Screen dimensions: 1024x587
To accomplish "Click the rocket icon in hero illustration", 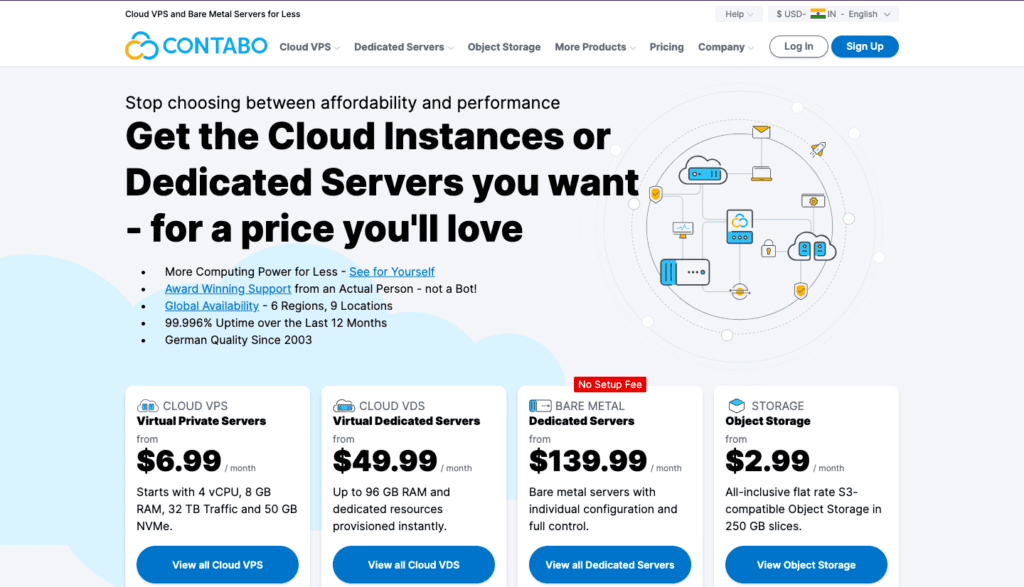I will [818, 150].
